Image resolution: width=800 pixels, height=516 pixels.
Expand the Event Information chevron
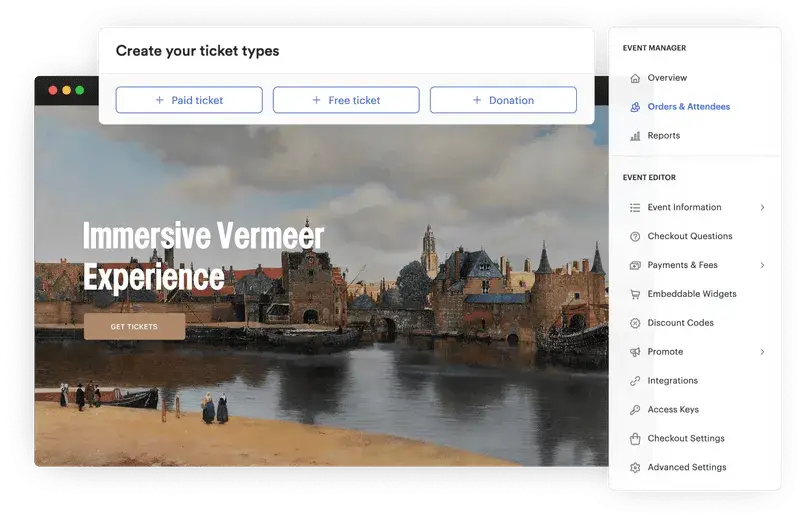[762, 207]
